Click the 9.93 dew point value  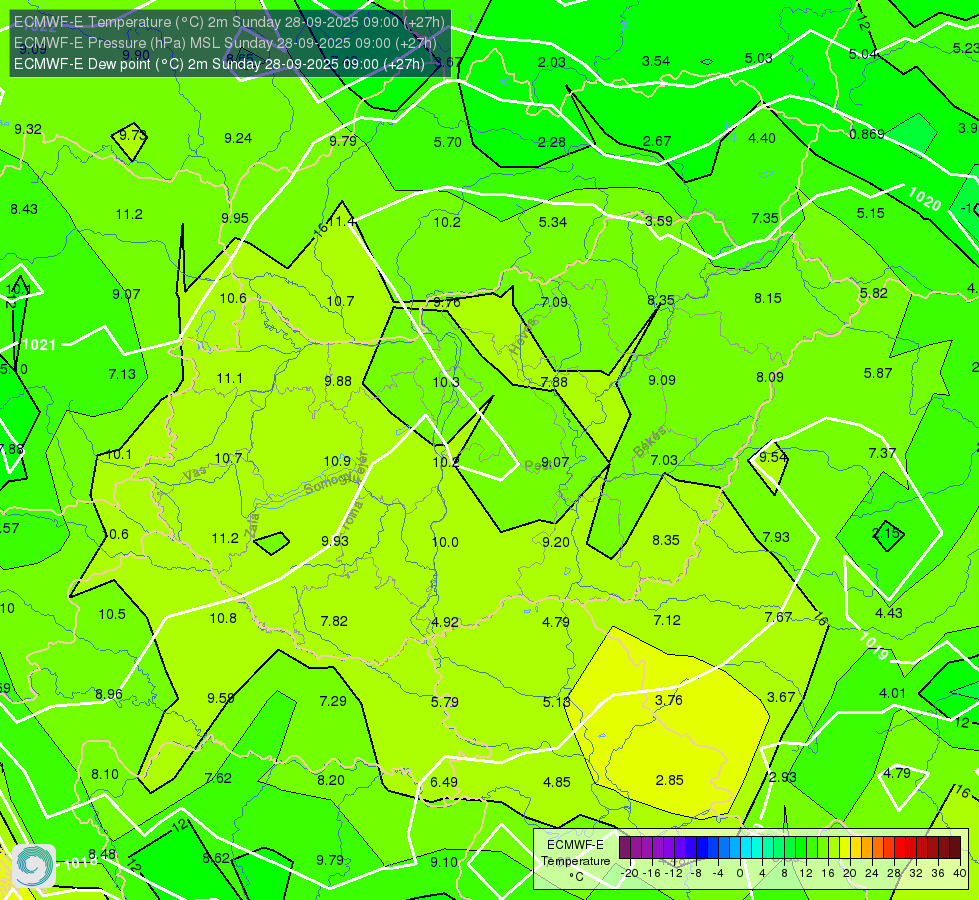click(335, 541)
